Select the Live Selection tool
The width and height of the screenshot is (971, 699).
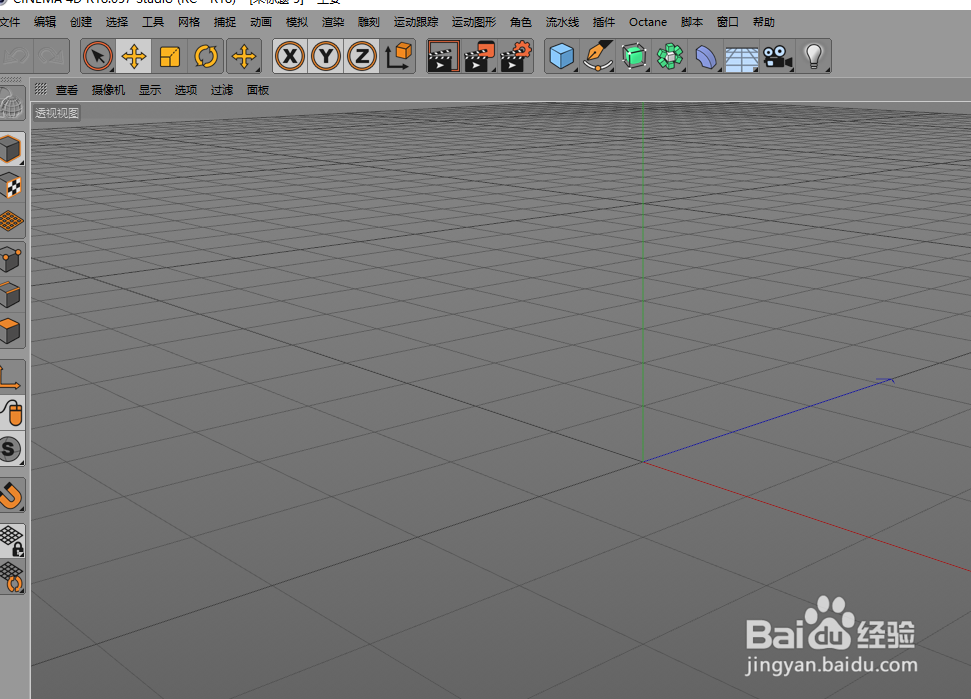click(98, 56)
